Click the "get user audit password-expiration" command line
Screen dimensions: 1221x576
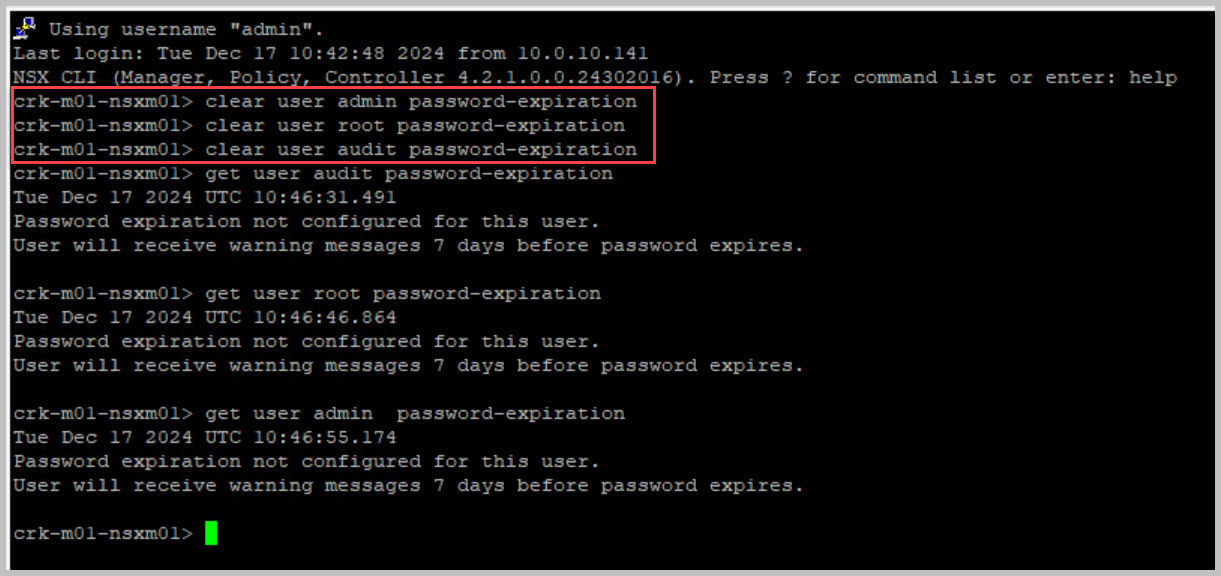(409, 174)
